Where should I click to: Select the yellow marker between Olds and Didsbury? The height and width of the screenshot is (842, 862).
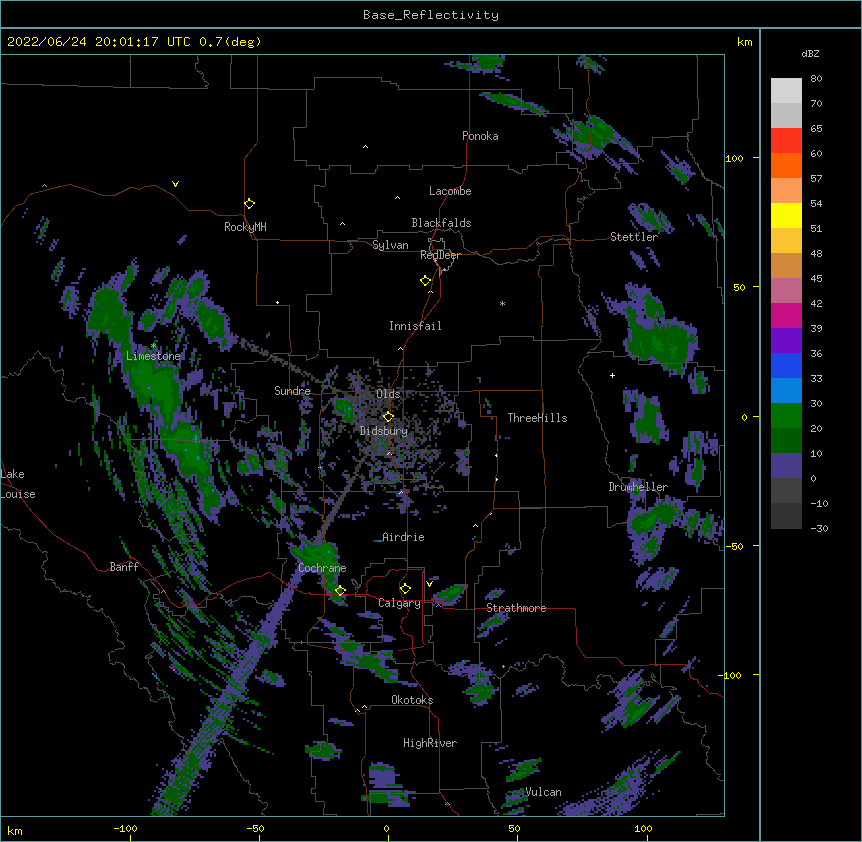coord(388,417)
